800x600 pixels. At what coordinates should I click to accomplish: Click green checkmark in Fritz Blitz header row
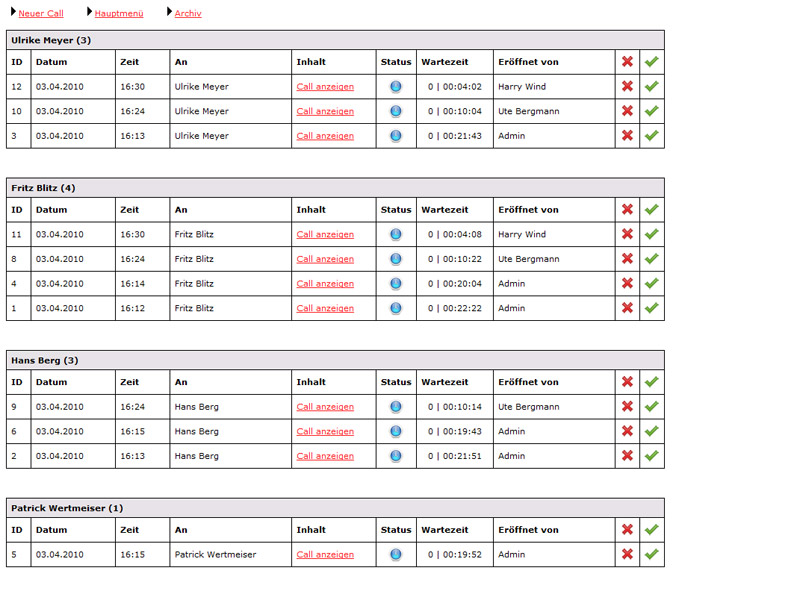652,210
